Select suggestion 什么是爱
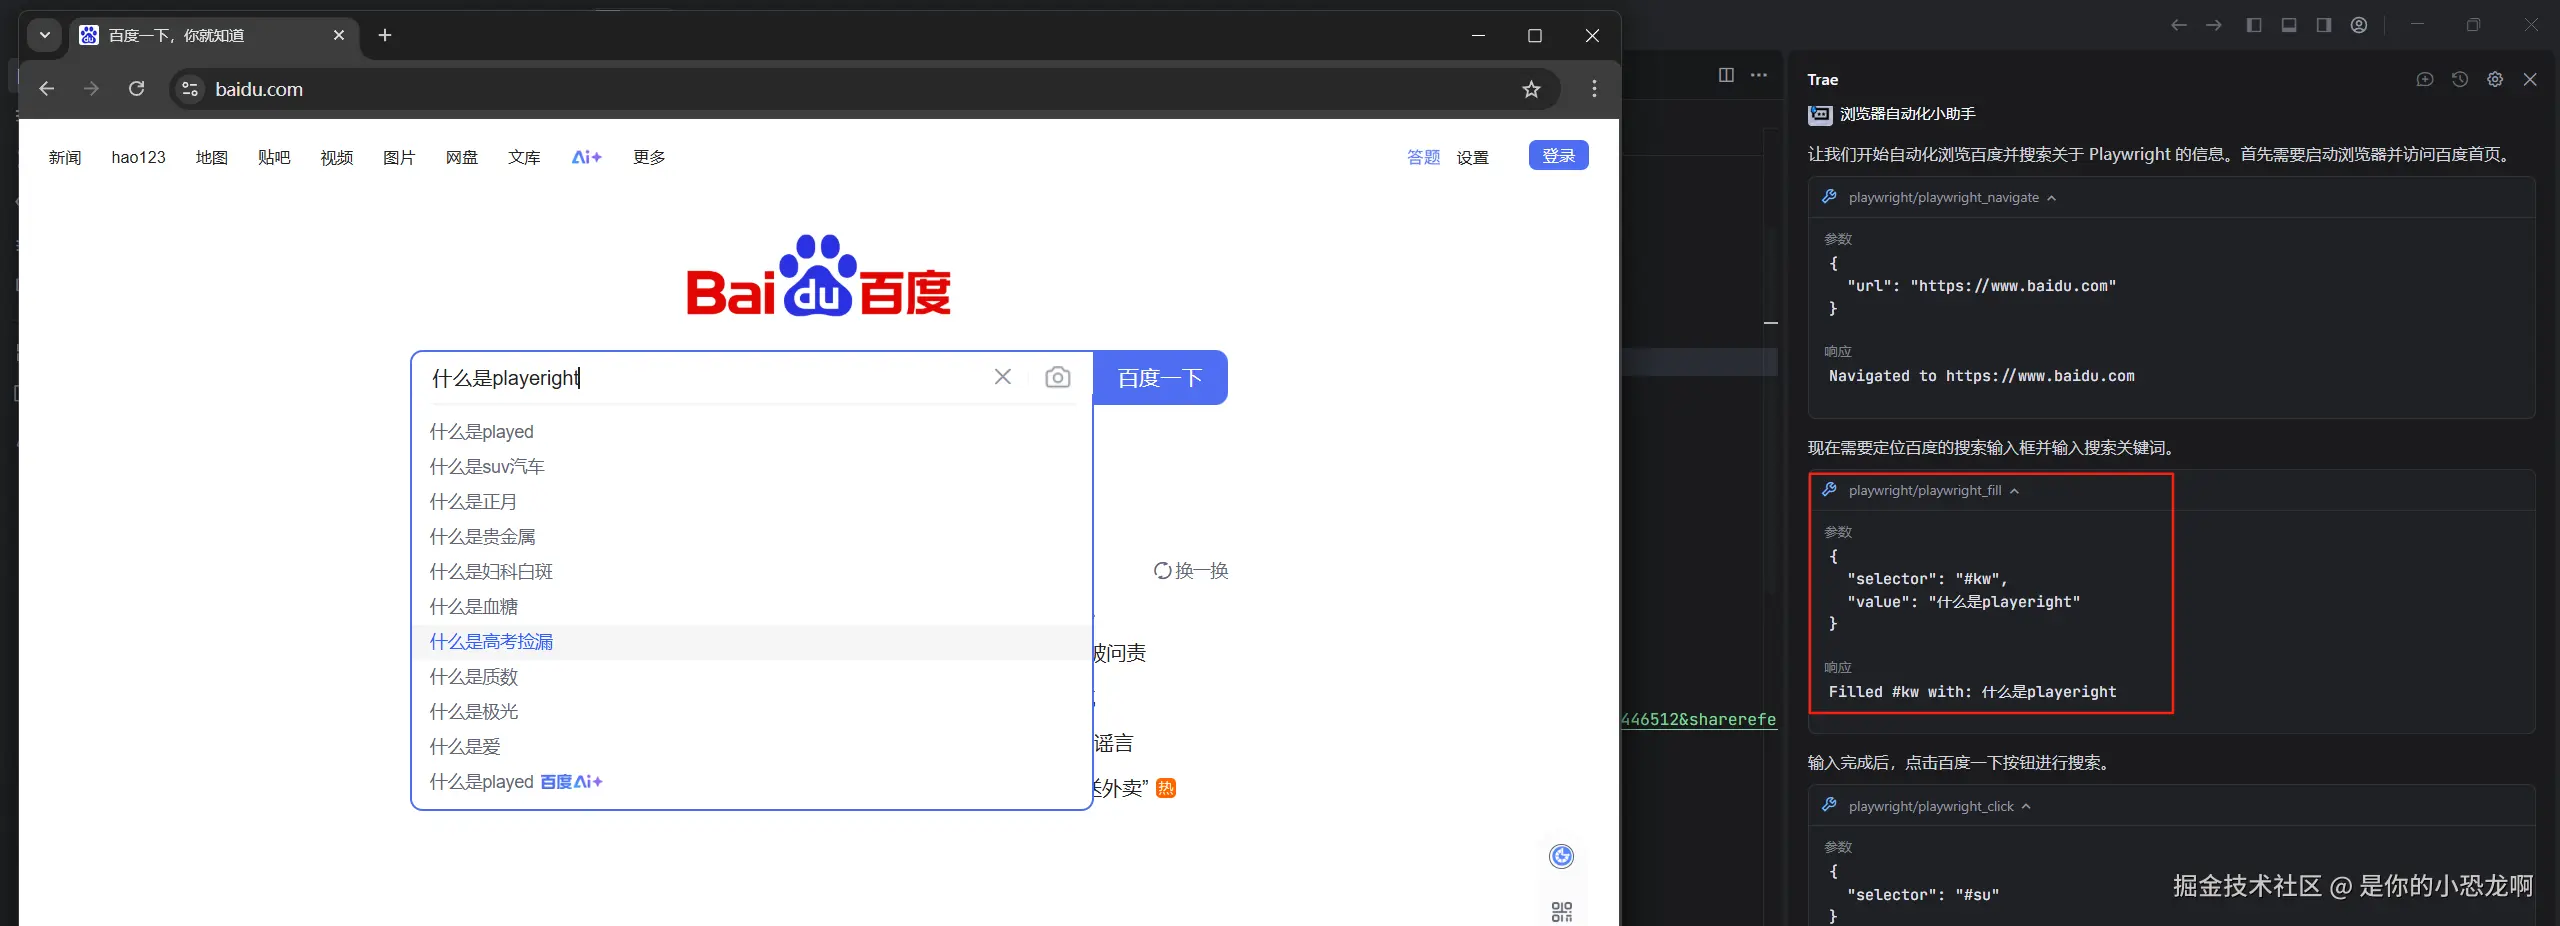 (751, 747)
